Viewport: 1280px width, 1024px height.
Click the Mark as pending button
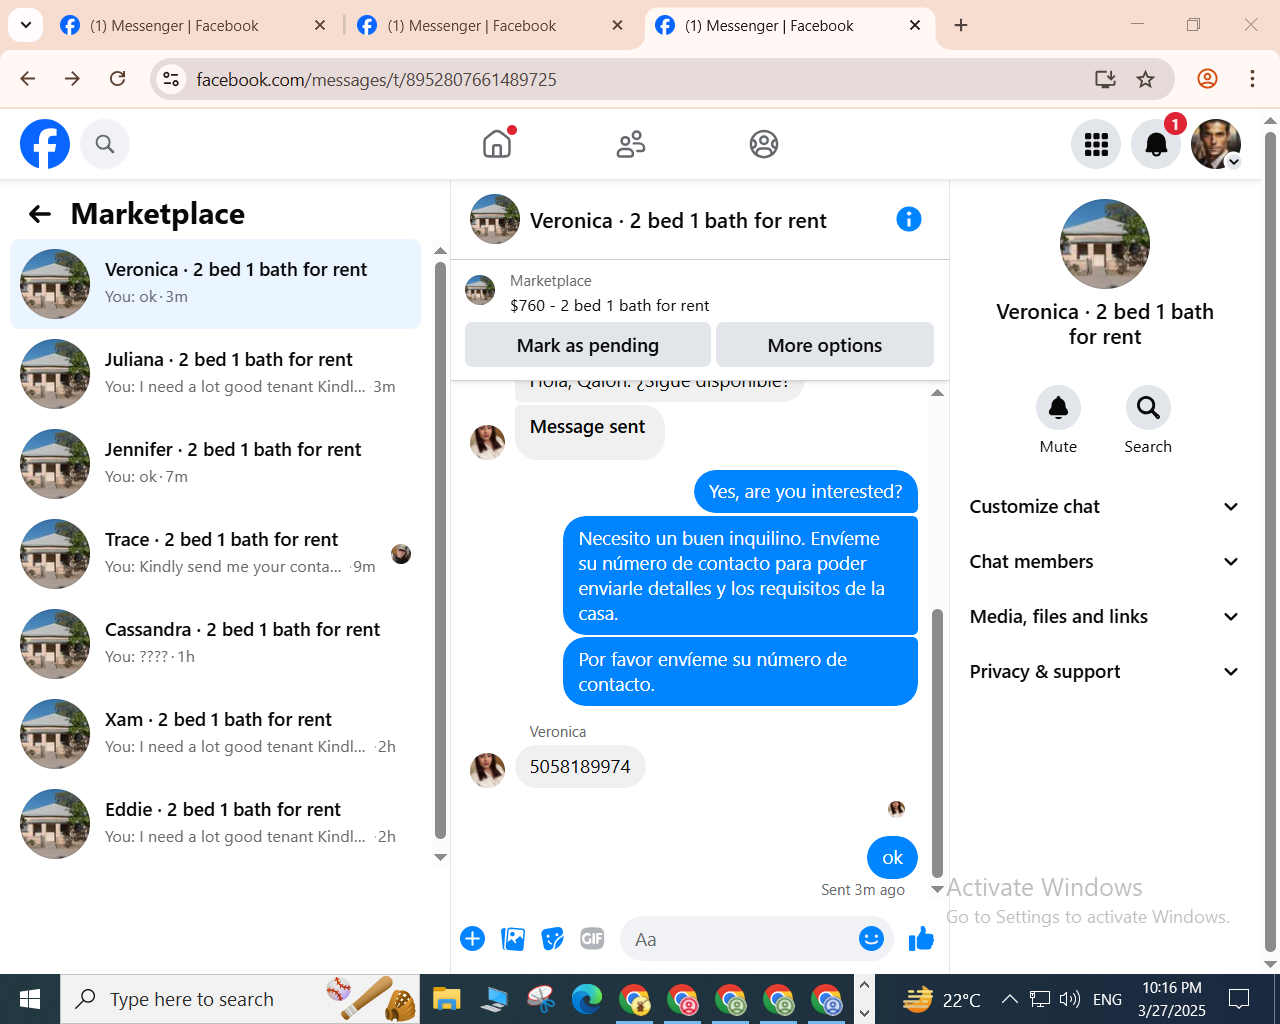[x=588, y=345]
